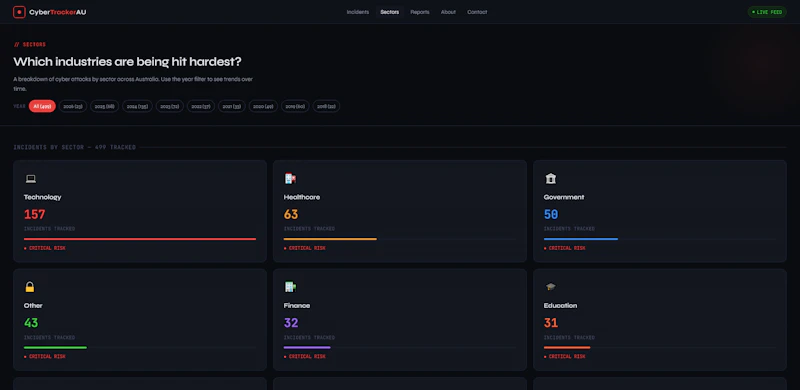Open the Incidents nav item

[358, 12]
